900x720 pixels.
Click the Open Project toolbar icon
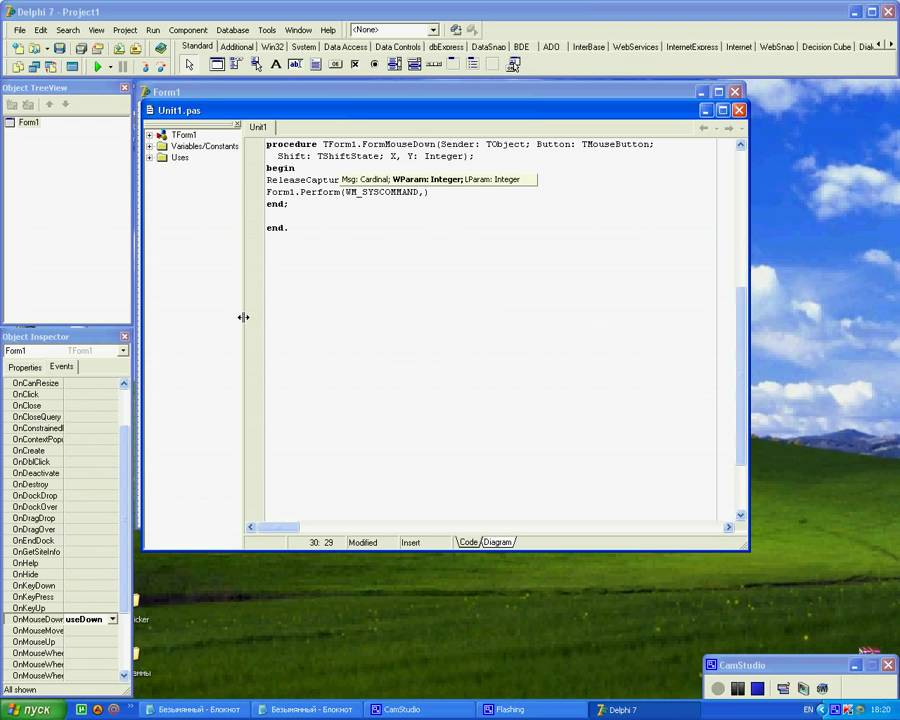pos(98,49)
